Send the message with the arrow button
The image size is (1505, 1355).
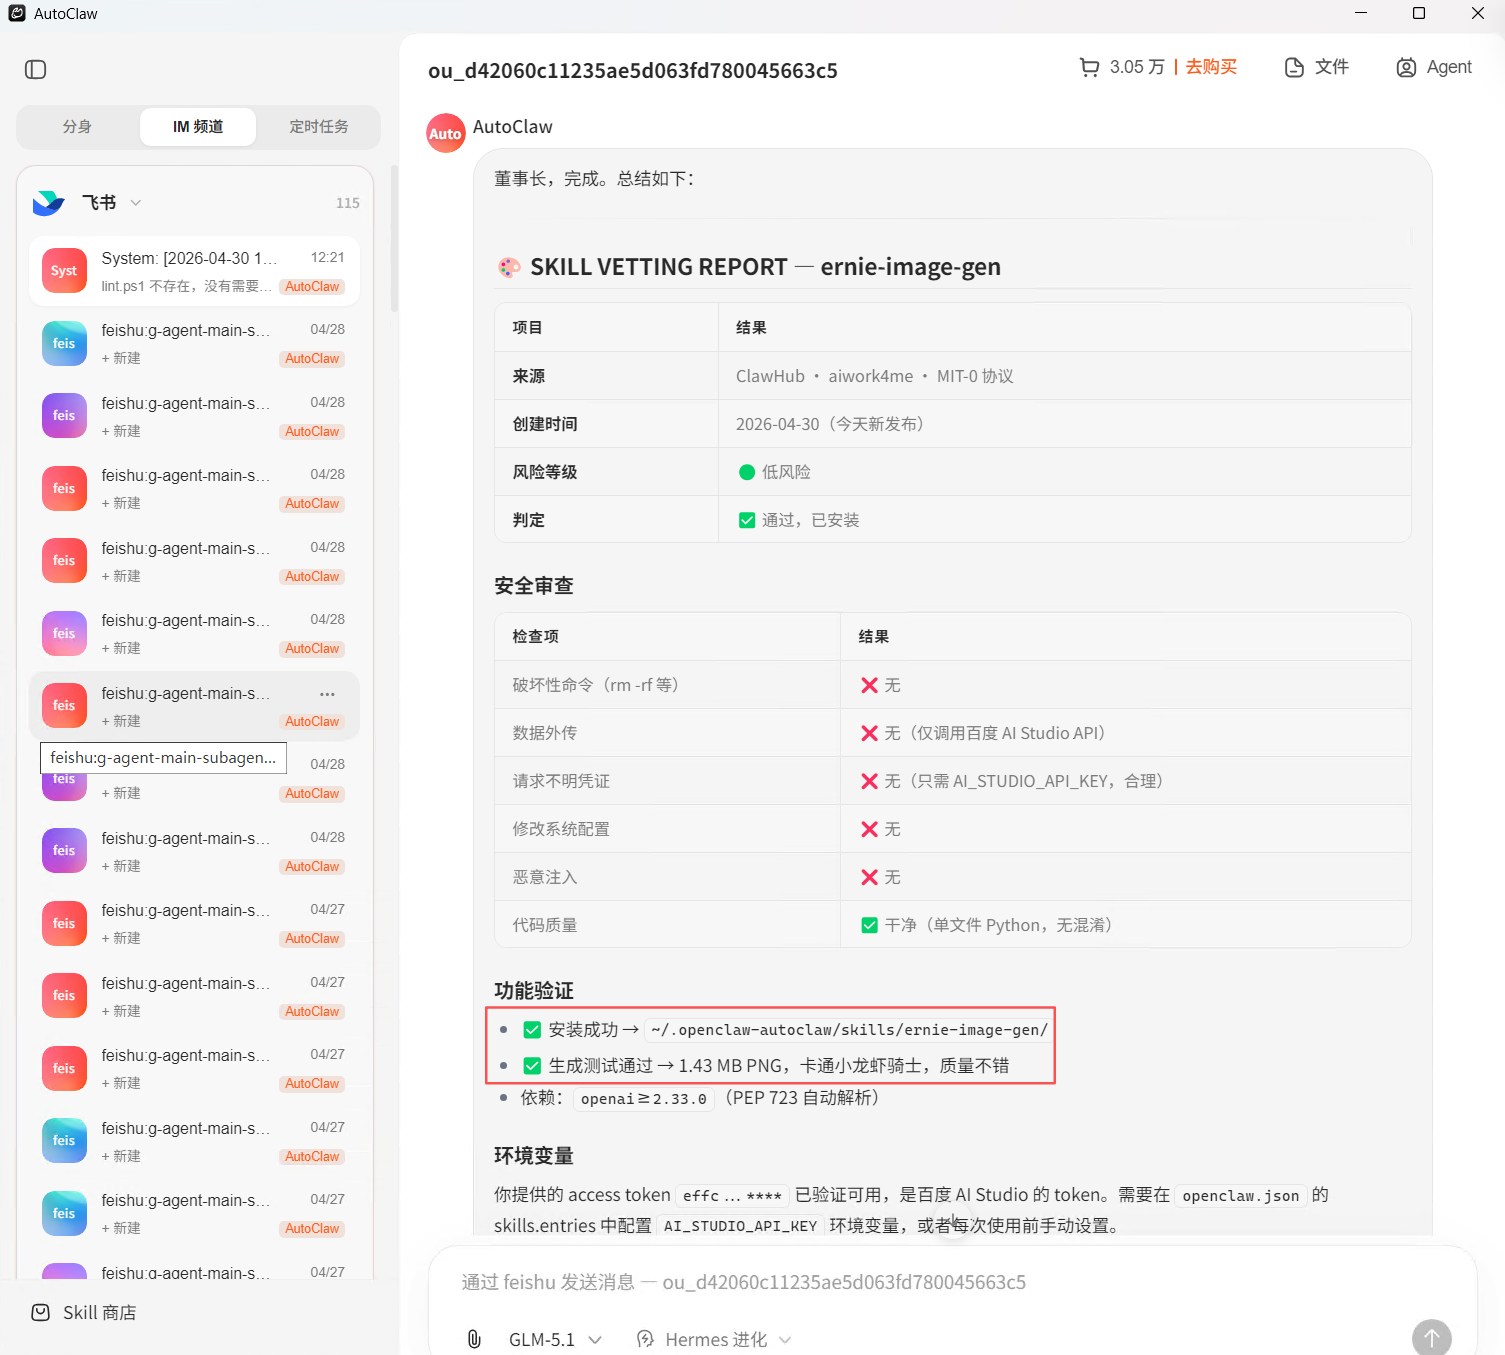pos(1431,1337)
